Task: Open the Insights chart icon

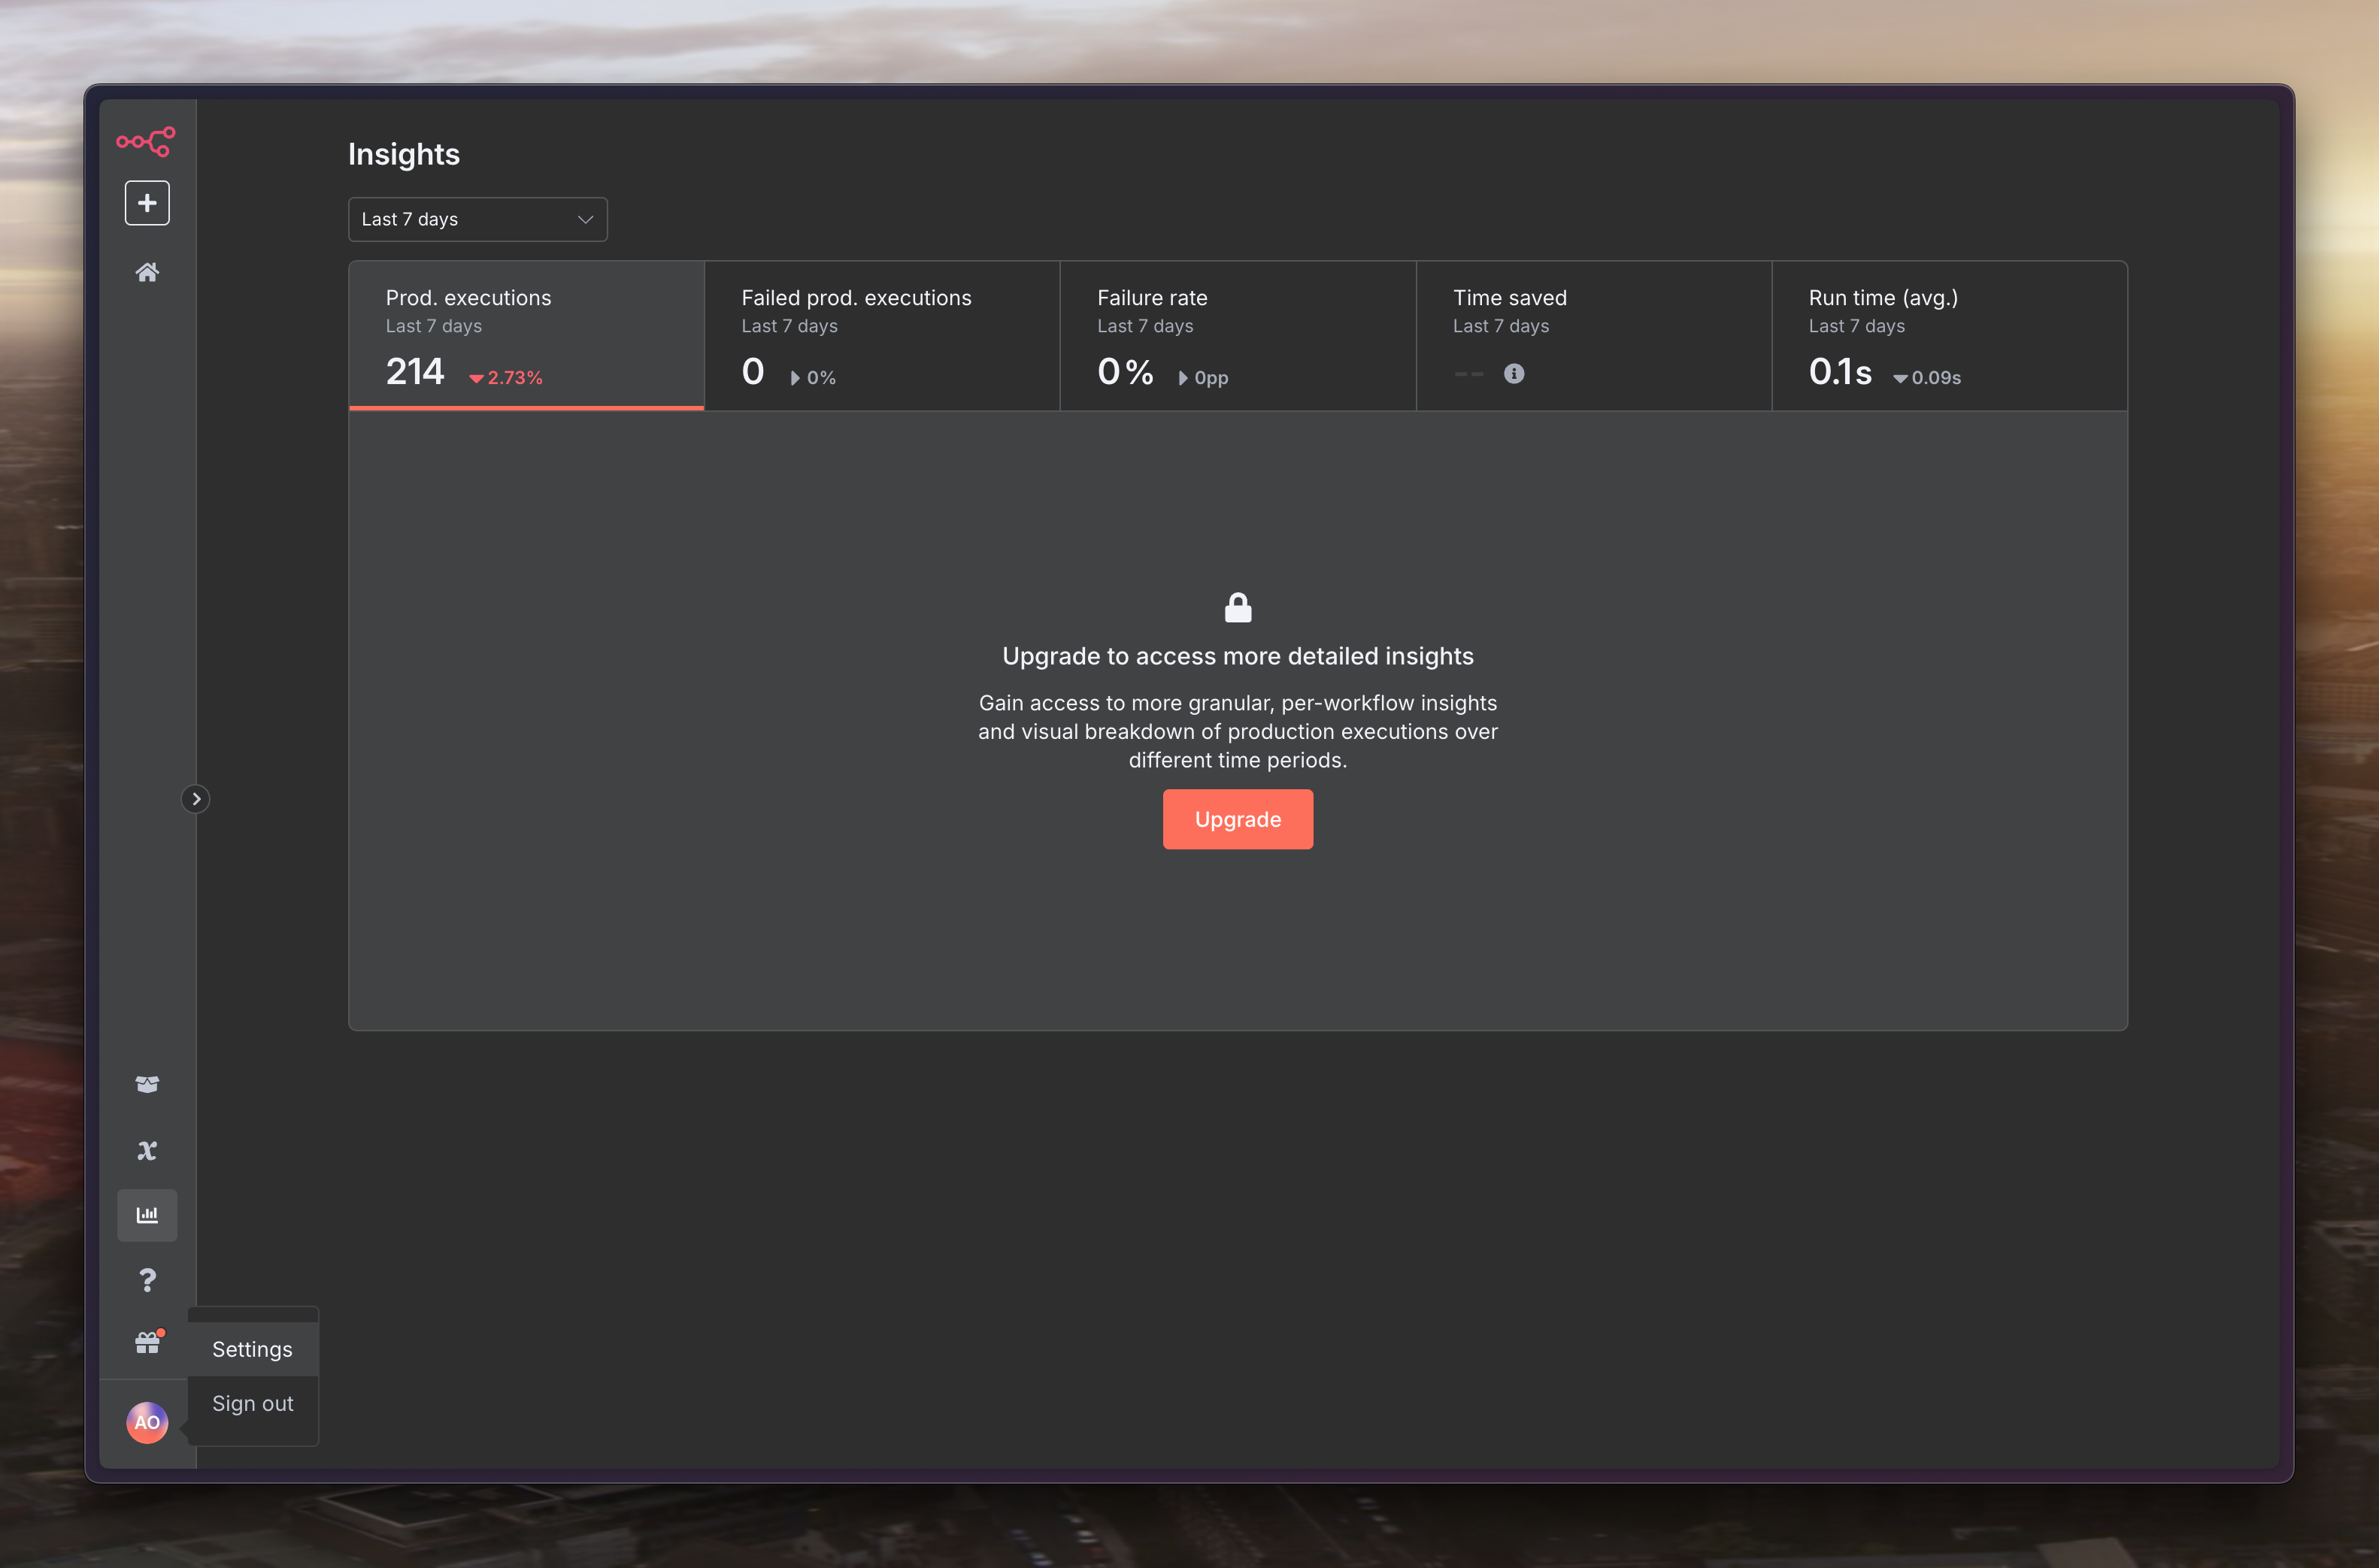Action: click(x=147, y=1215)
